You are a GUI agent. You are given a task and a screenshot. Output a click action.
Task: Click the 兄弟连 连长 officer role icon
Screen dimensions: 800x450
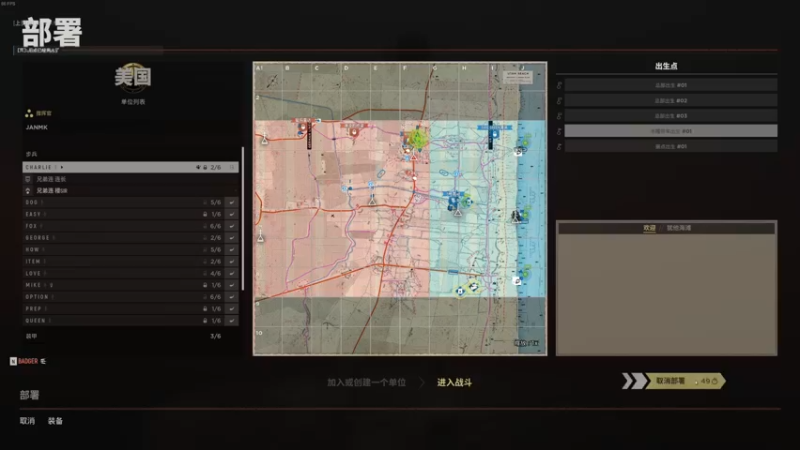pyautogui.click(x=28, y=179)
